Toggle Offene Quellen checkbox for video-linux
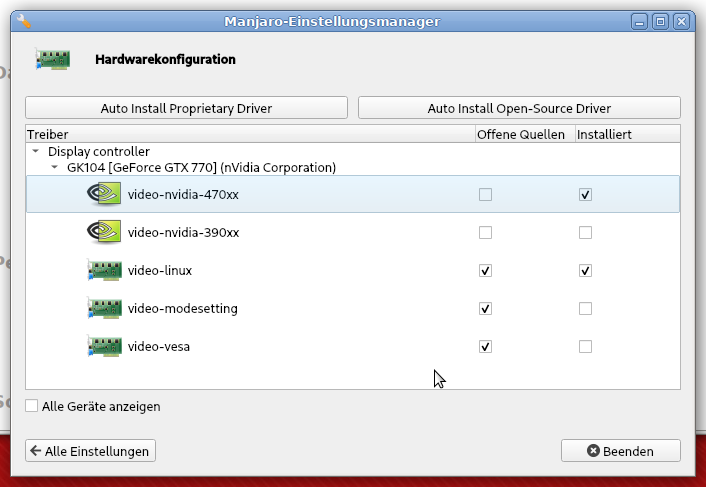This screenshot has height=487, width=706. click(485, 271)
